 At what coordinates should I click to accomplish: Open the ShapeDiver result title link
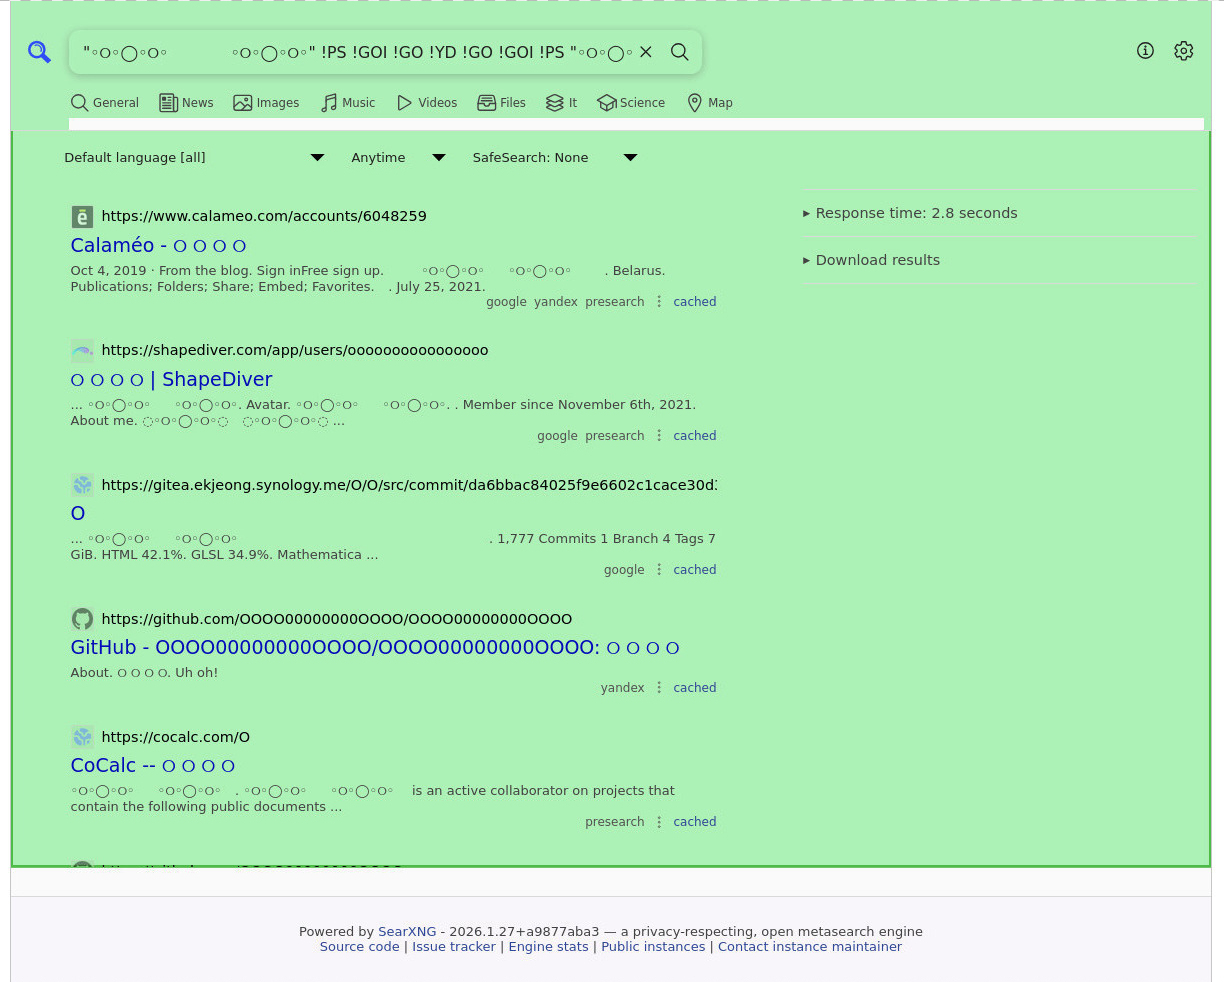(171, 379)
